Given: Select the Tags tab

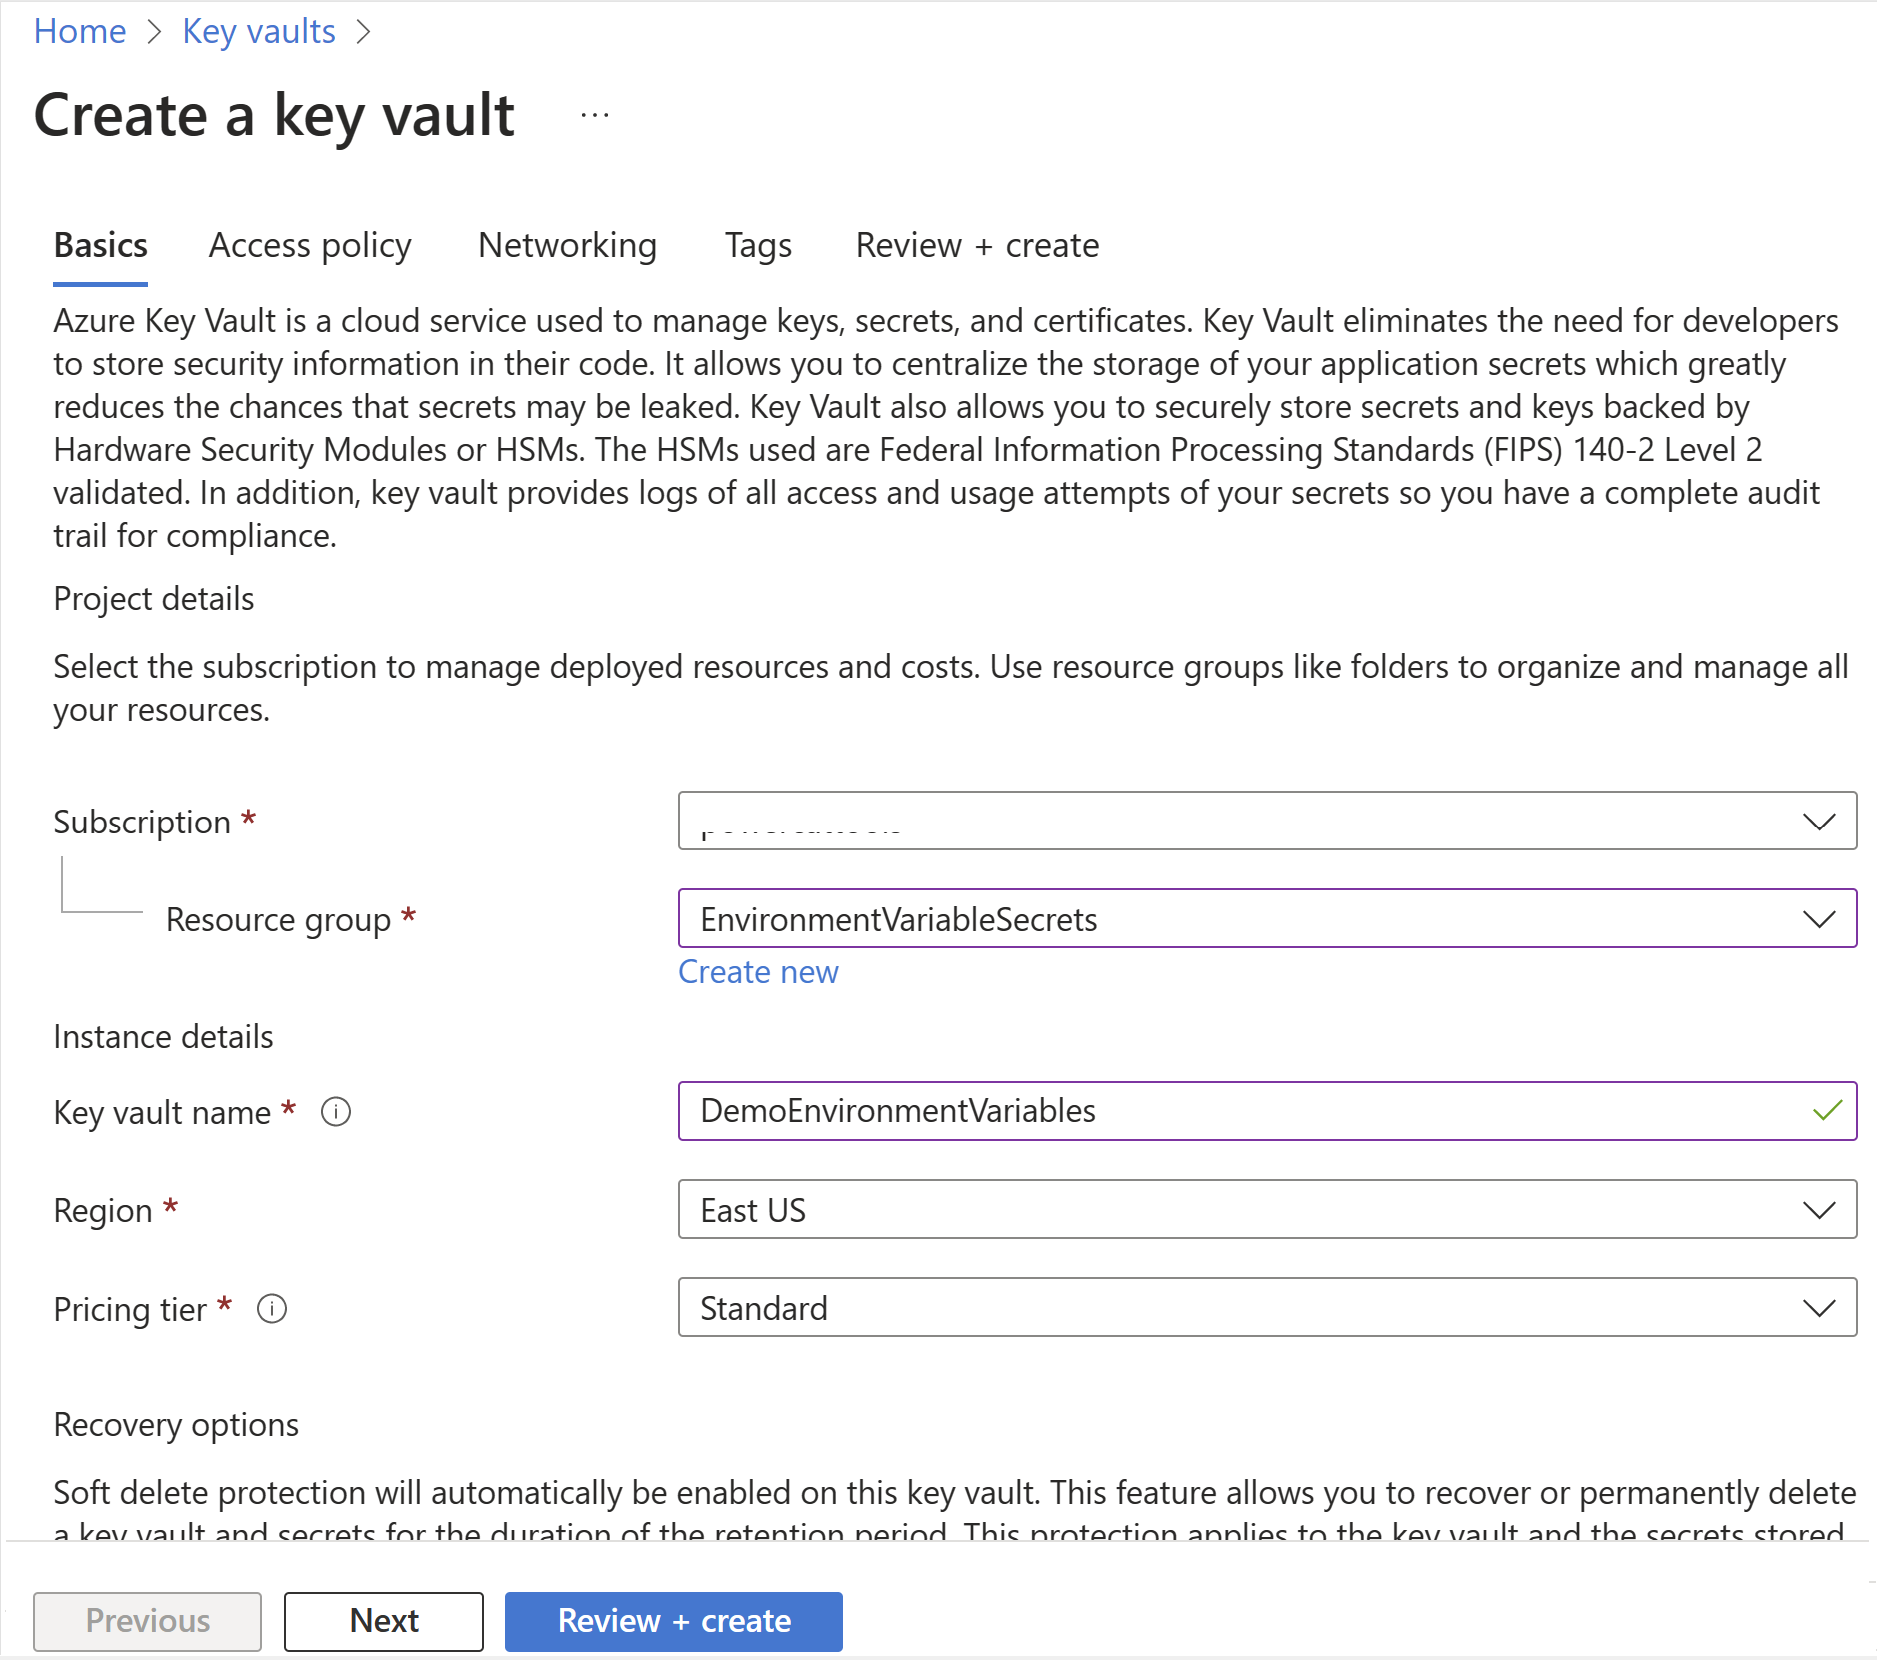Looking at the screenshot, I should point(758,246).
